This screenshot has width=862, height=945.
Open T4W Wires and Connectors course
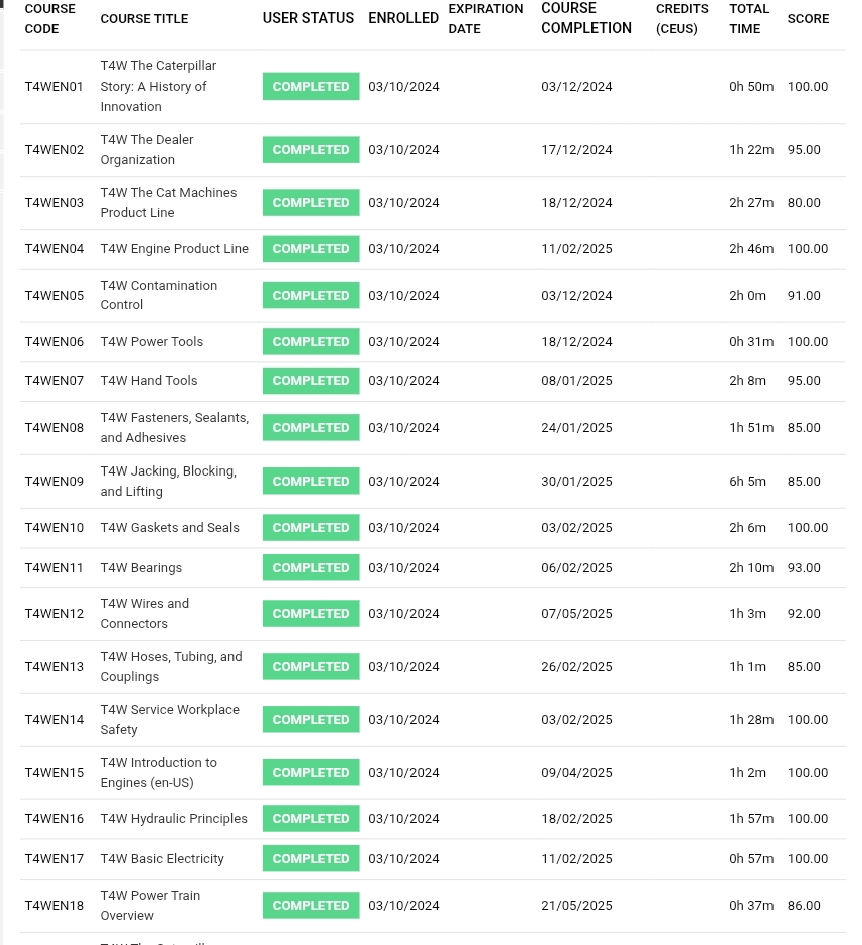point(145,614)
